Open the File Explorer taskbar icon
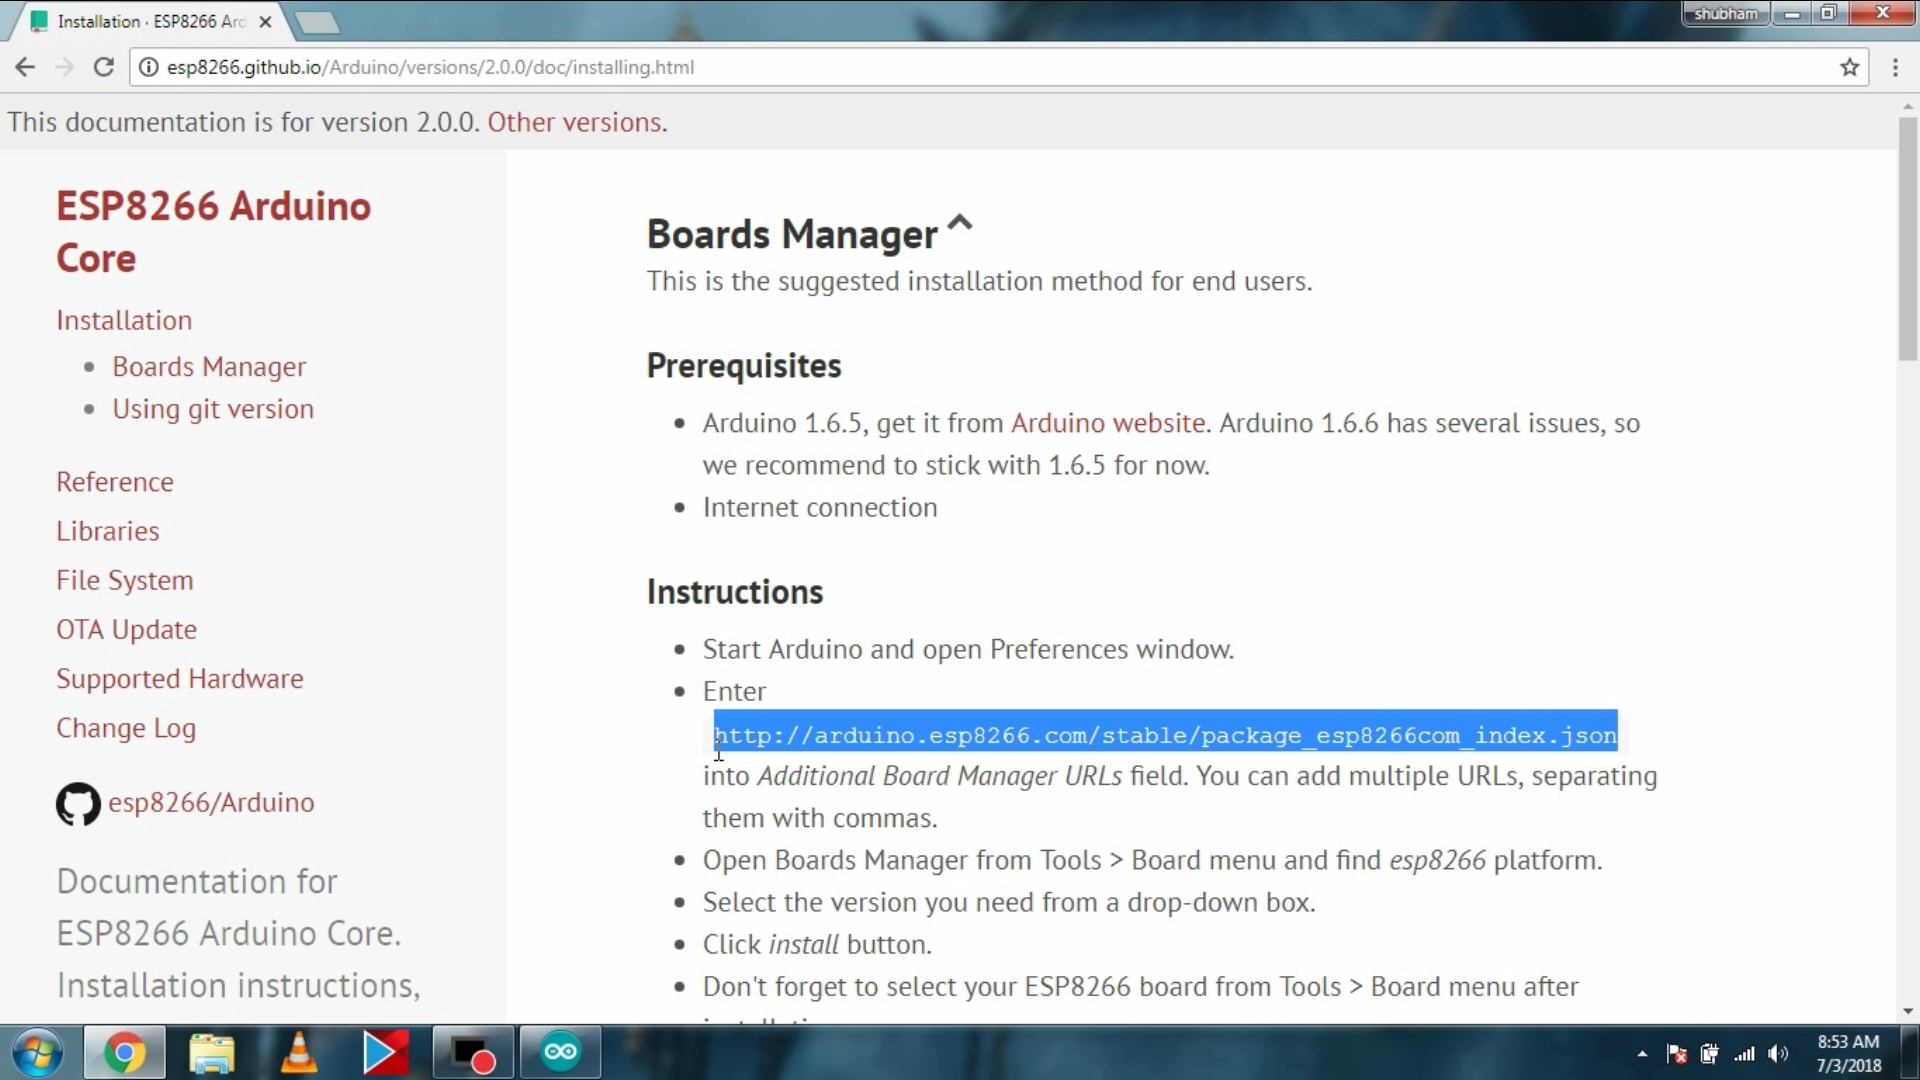The image size is (1920, 1080). (x=211, y=1052)
